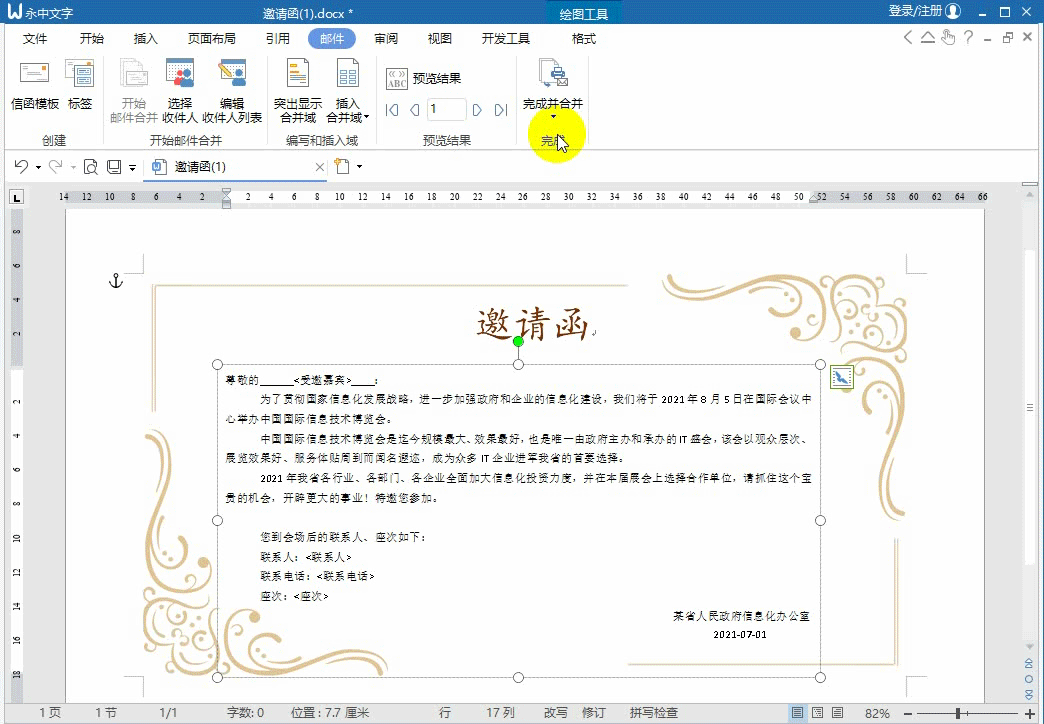1044x724 pixels.
Task: Click the print preview icon on quick access toolbar
Action: [90, 167]
